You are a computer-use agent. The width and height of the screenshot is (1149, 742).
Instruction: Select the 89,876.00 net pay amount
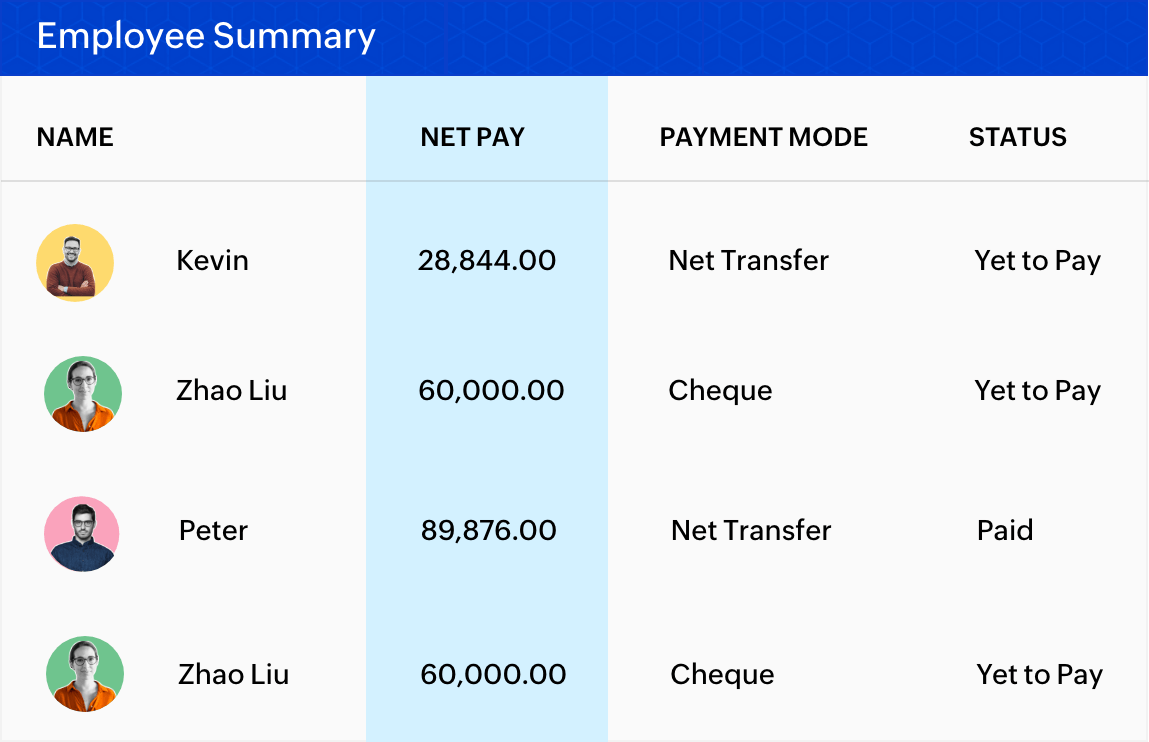[x=488, y=530]
